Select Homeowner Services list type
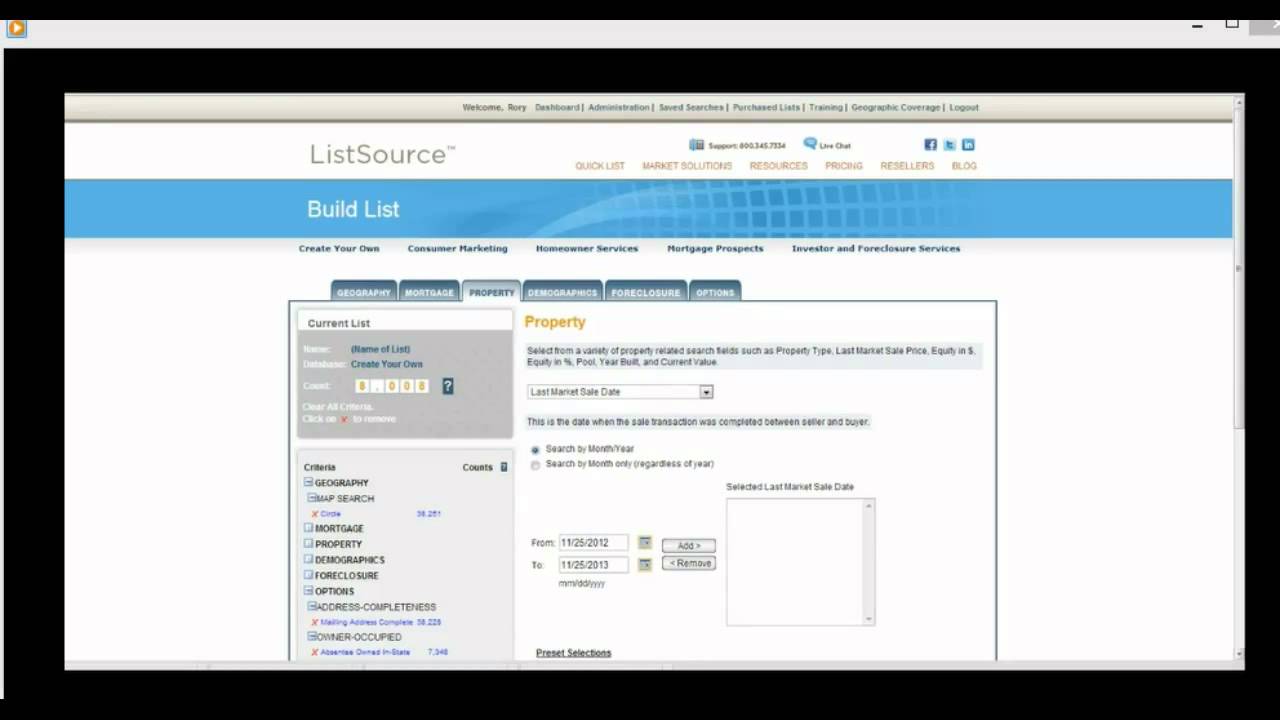Screen dimensions: 1280x720 pos(587,248)
